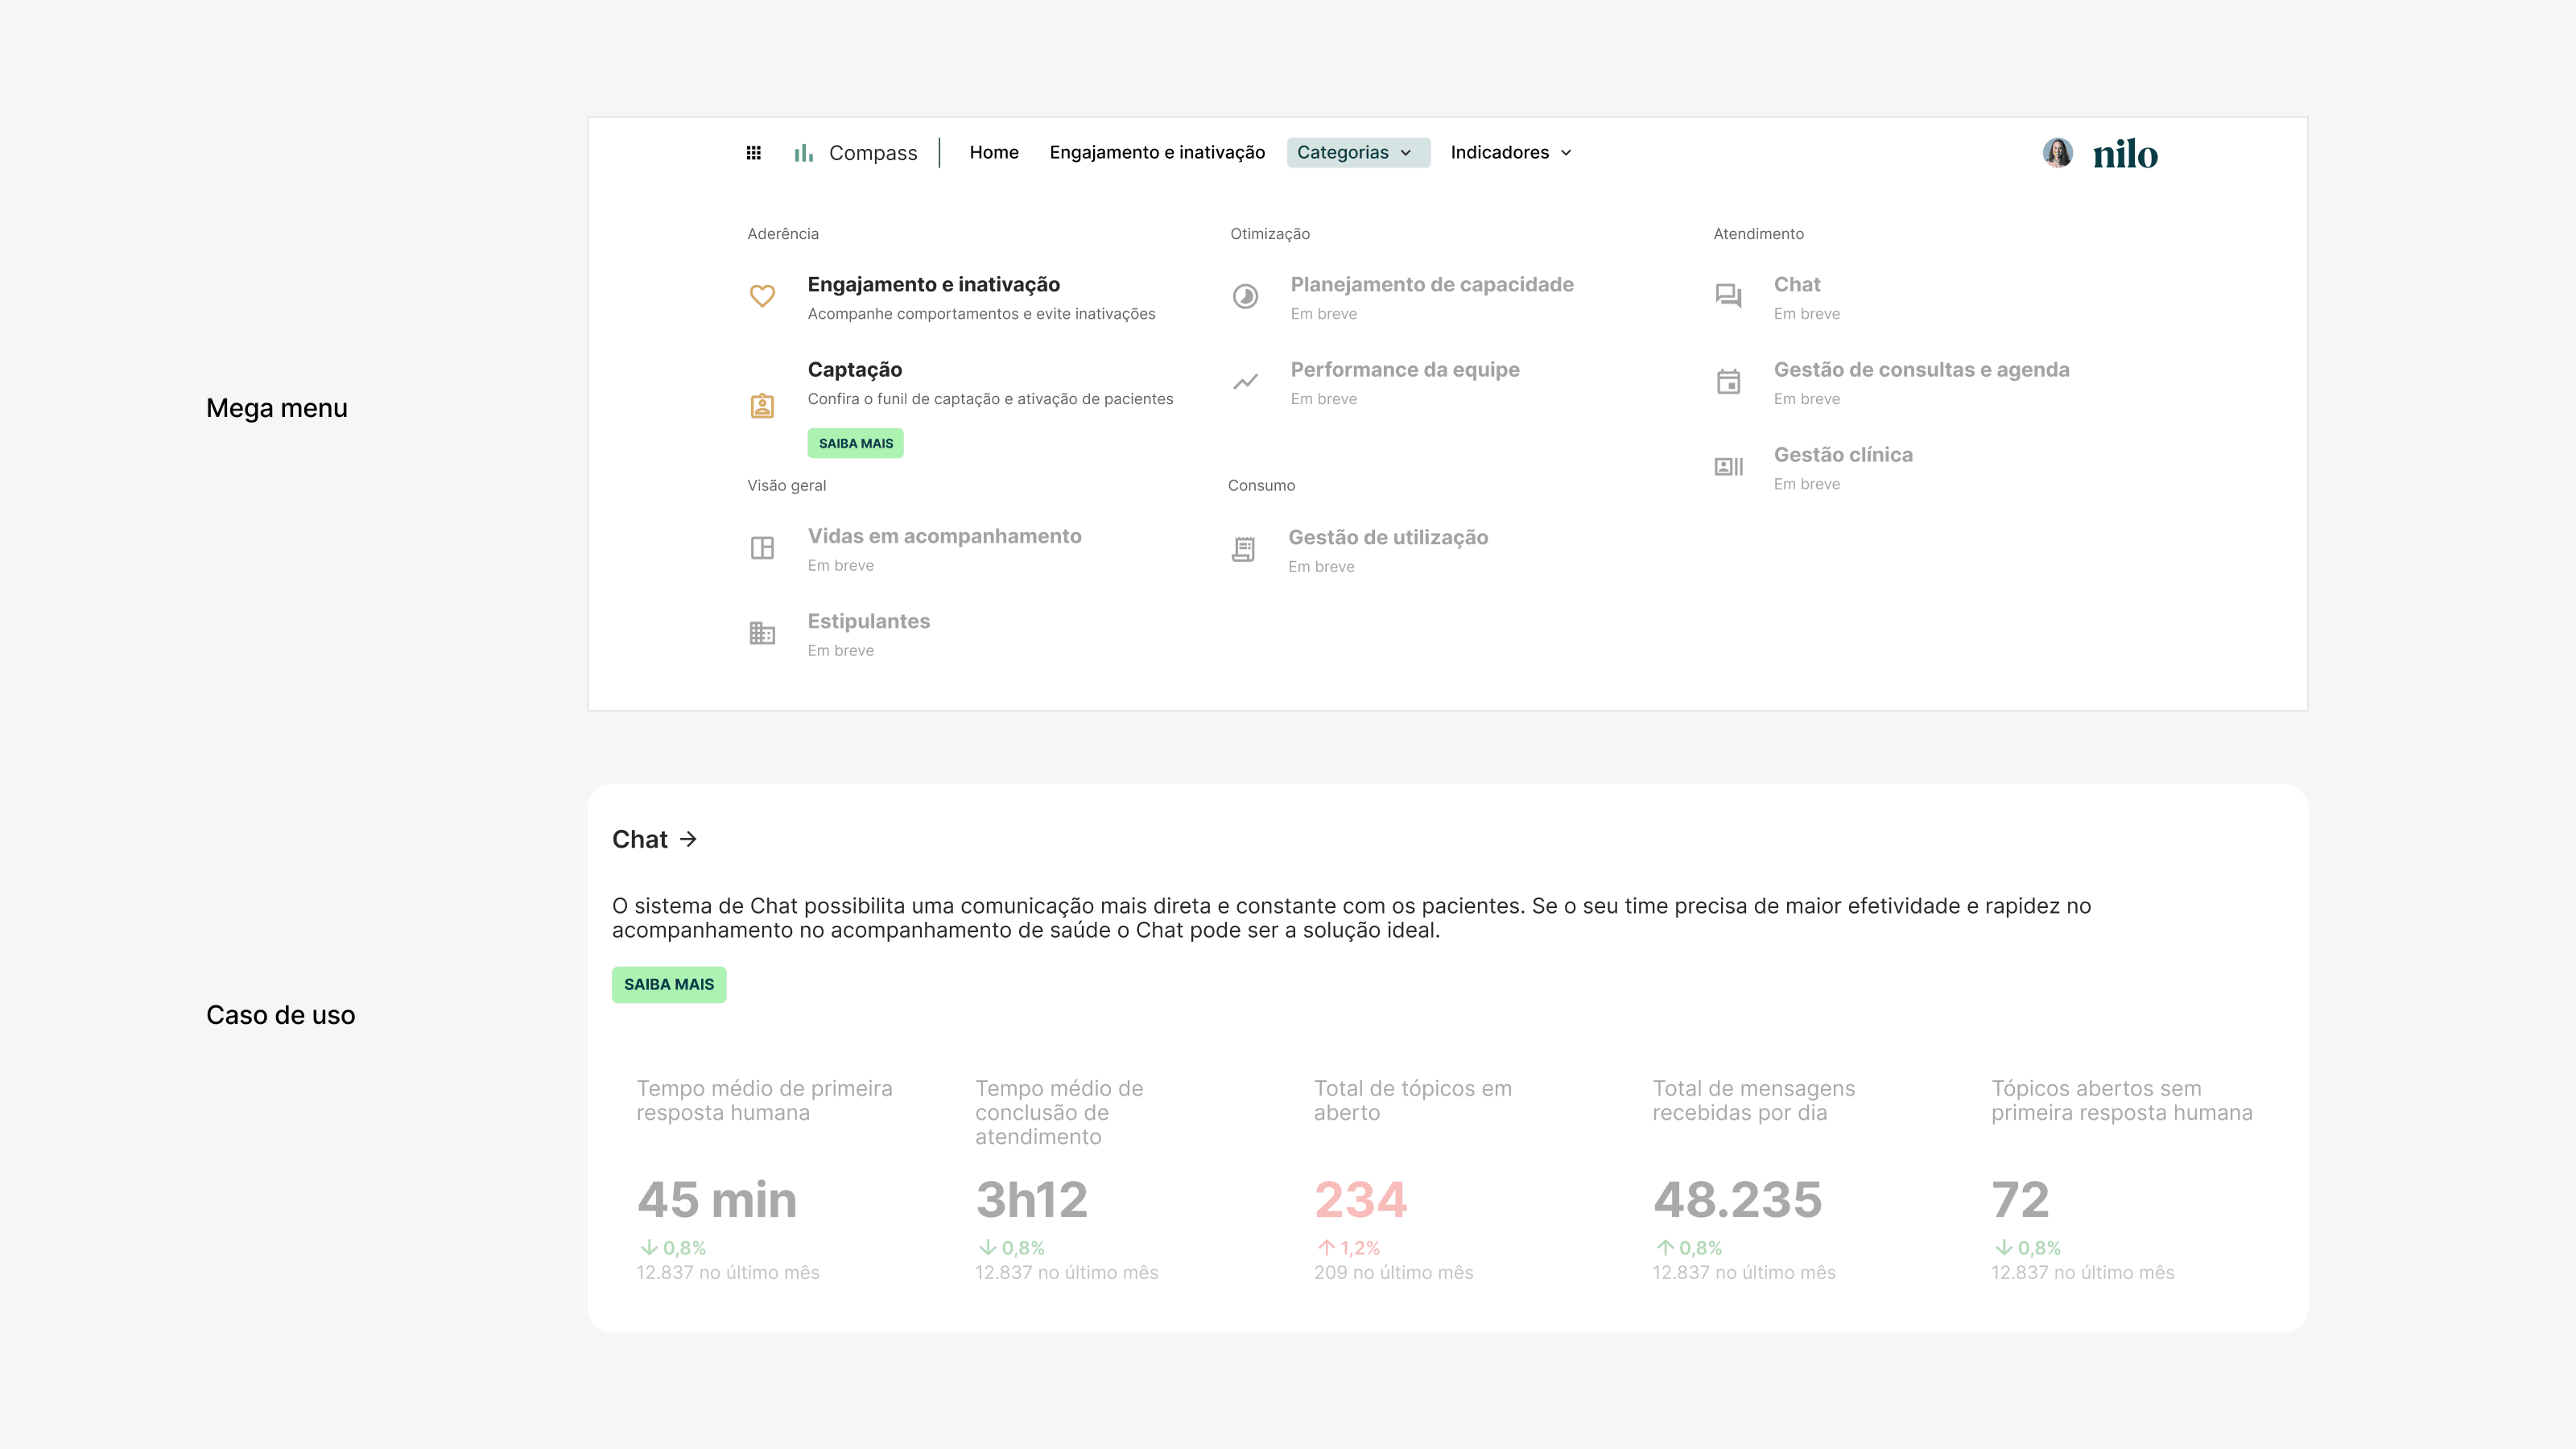This screenshot has width=2576, height=1449.
Task: Click Acompanhe comportamentos e evite inativações description
Action: point(981,314)
